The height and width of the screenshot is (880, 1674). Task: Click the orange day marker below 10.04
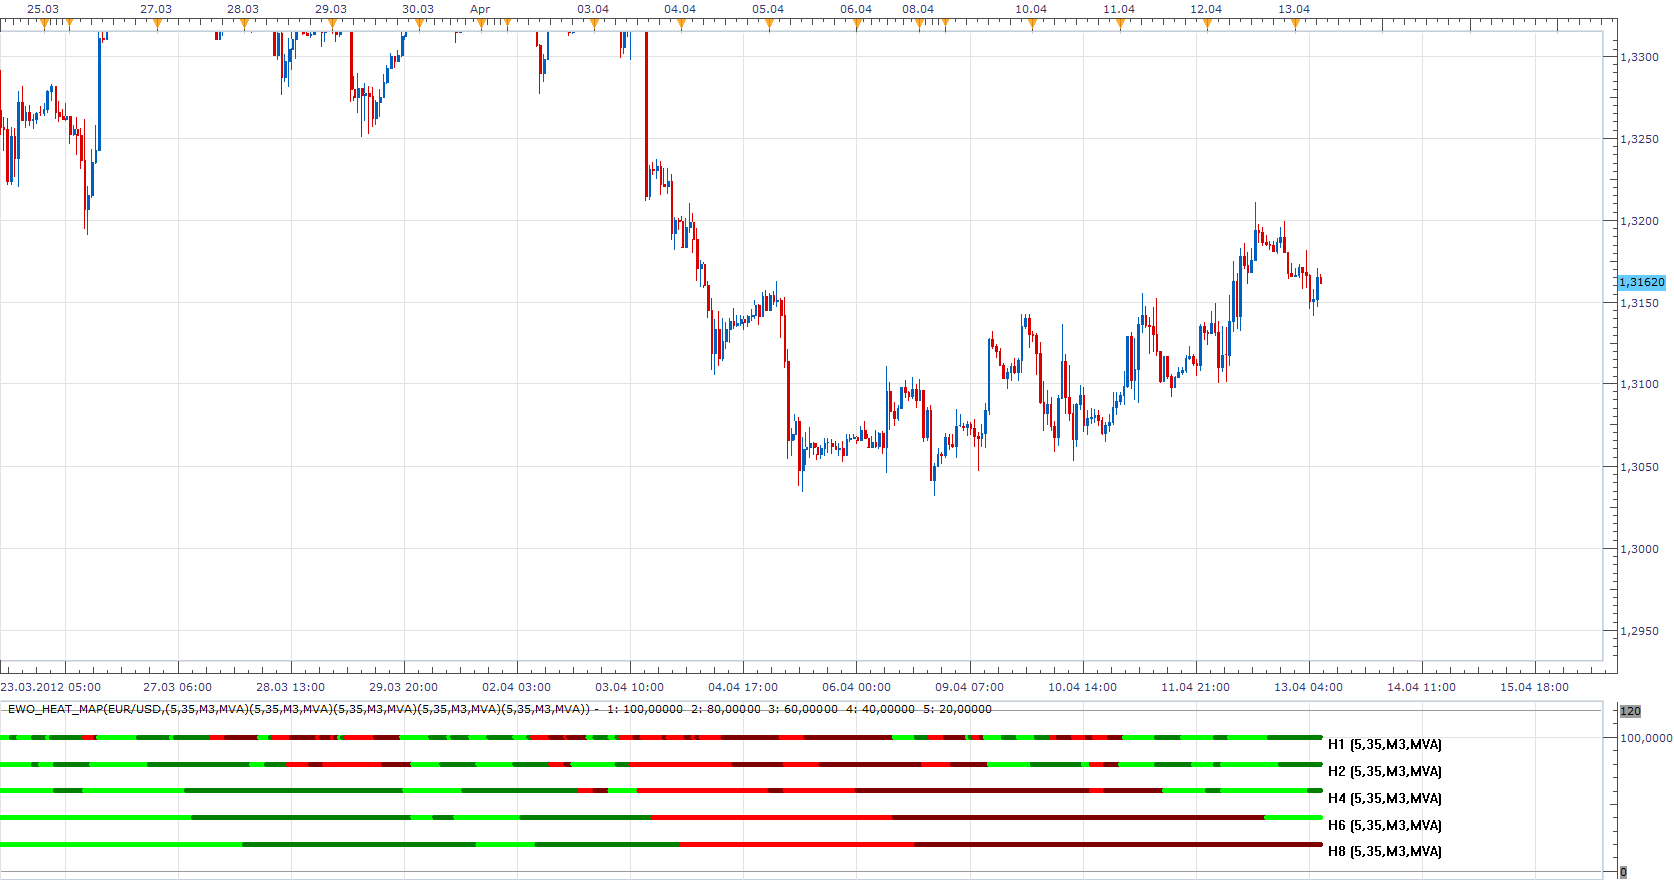[x=1032, y=25]
